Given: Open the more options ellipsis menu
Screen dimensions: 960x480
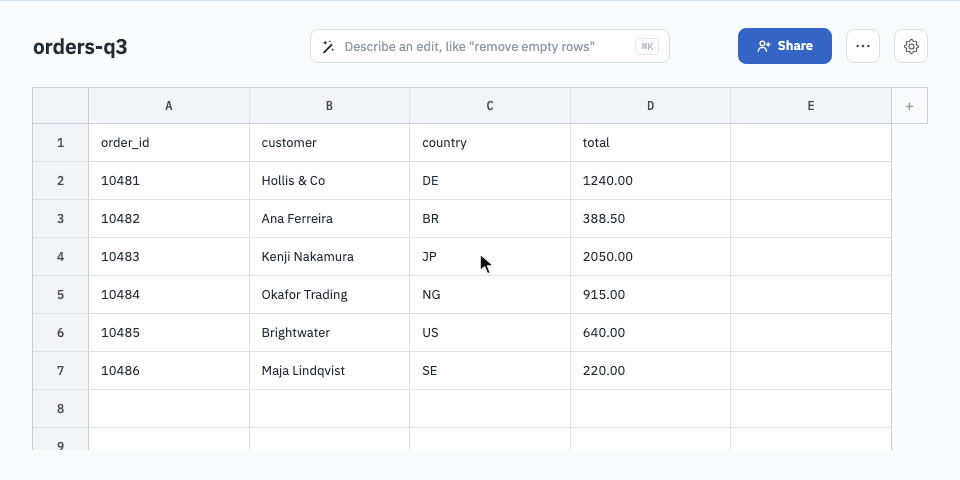Looking at the screenshot, I should coord(863,46).
